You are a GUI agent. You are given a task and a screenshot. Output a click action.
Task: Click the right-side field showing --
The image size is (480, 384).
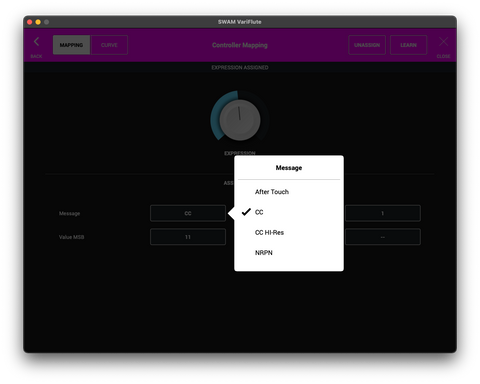(383, 237)
